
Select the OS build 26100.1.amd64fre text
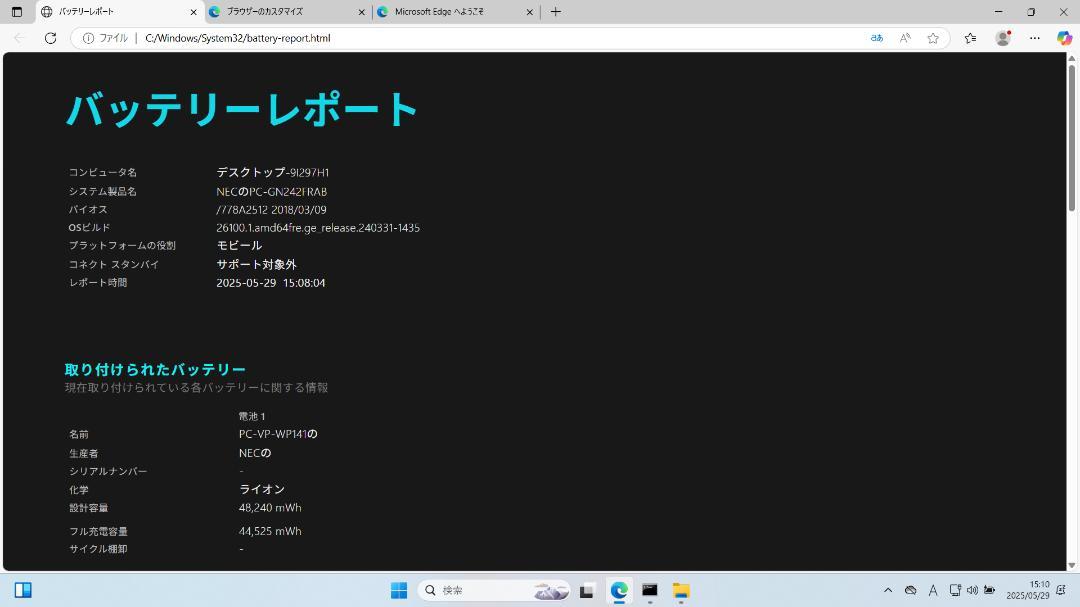(318, 227)
